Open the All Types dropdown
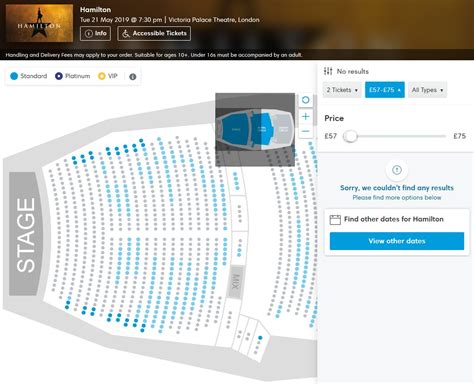 [x=427, y=90]
